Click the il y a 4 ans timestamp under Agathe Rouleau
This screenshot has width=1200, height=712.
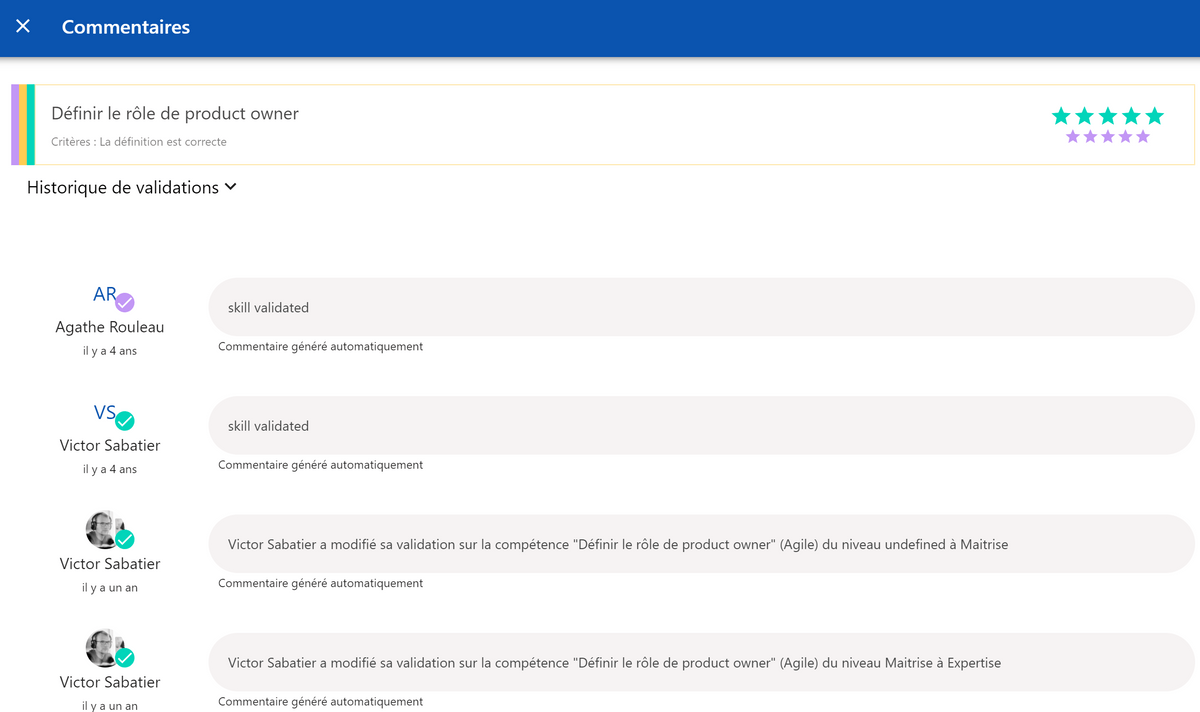[110, 351]
